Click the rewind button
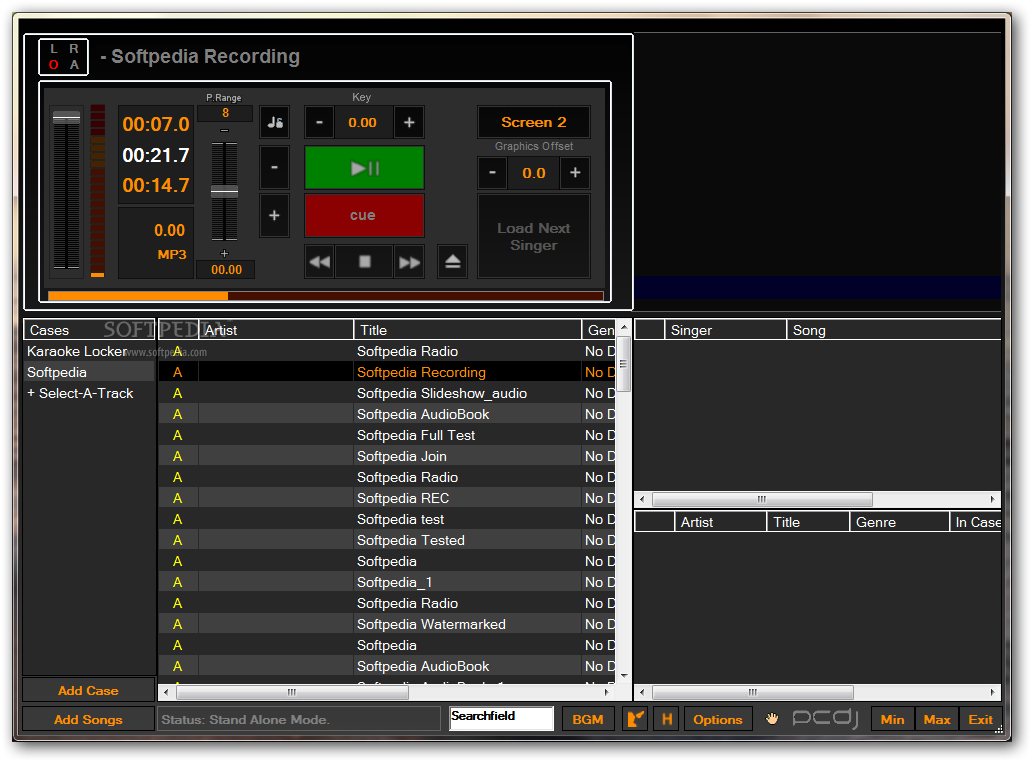The image size is (1032, 762). (320, 262)
